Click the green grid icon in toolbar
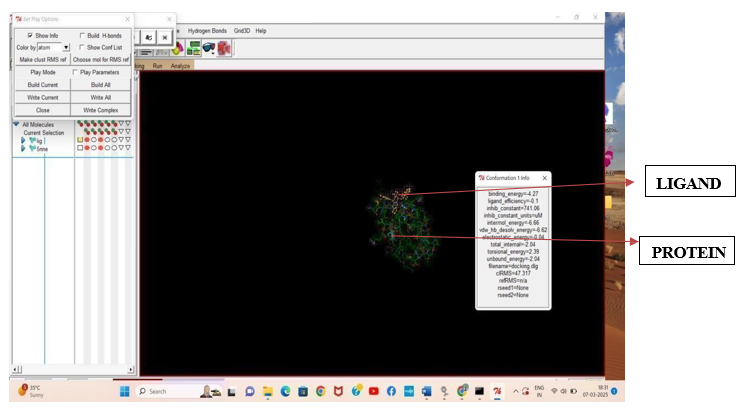Screen dimensions: 738x408 [193, 48]
